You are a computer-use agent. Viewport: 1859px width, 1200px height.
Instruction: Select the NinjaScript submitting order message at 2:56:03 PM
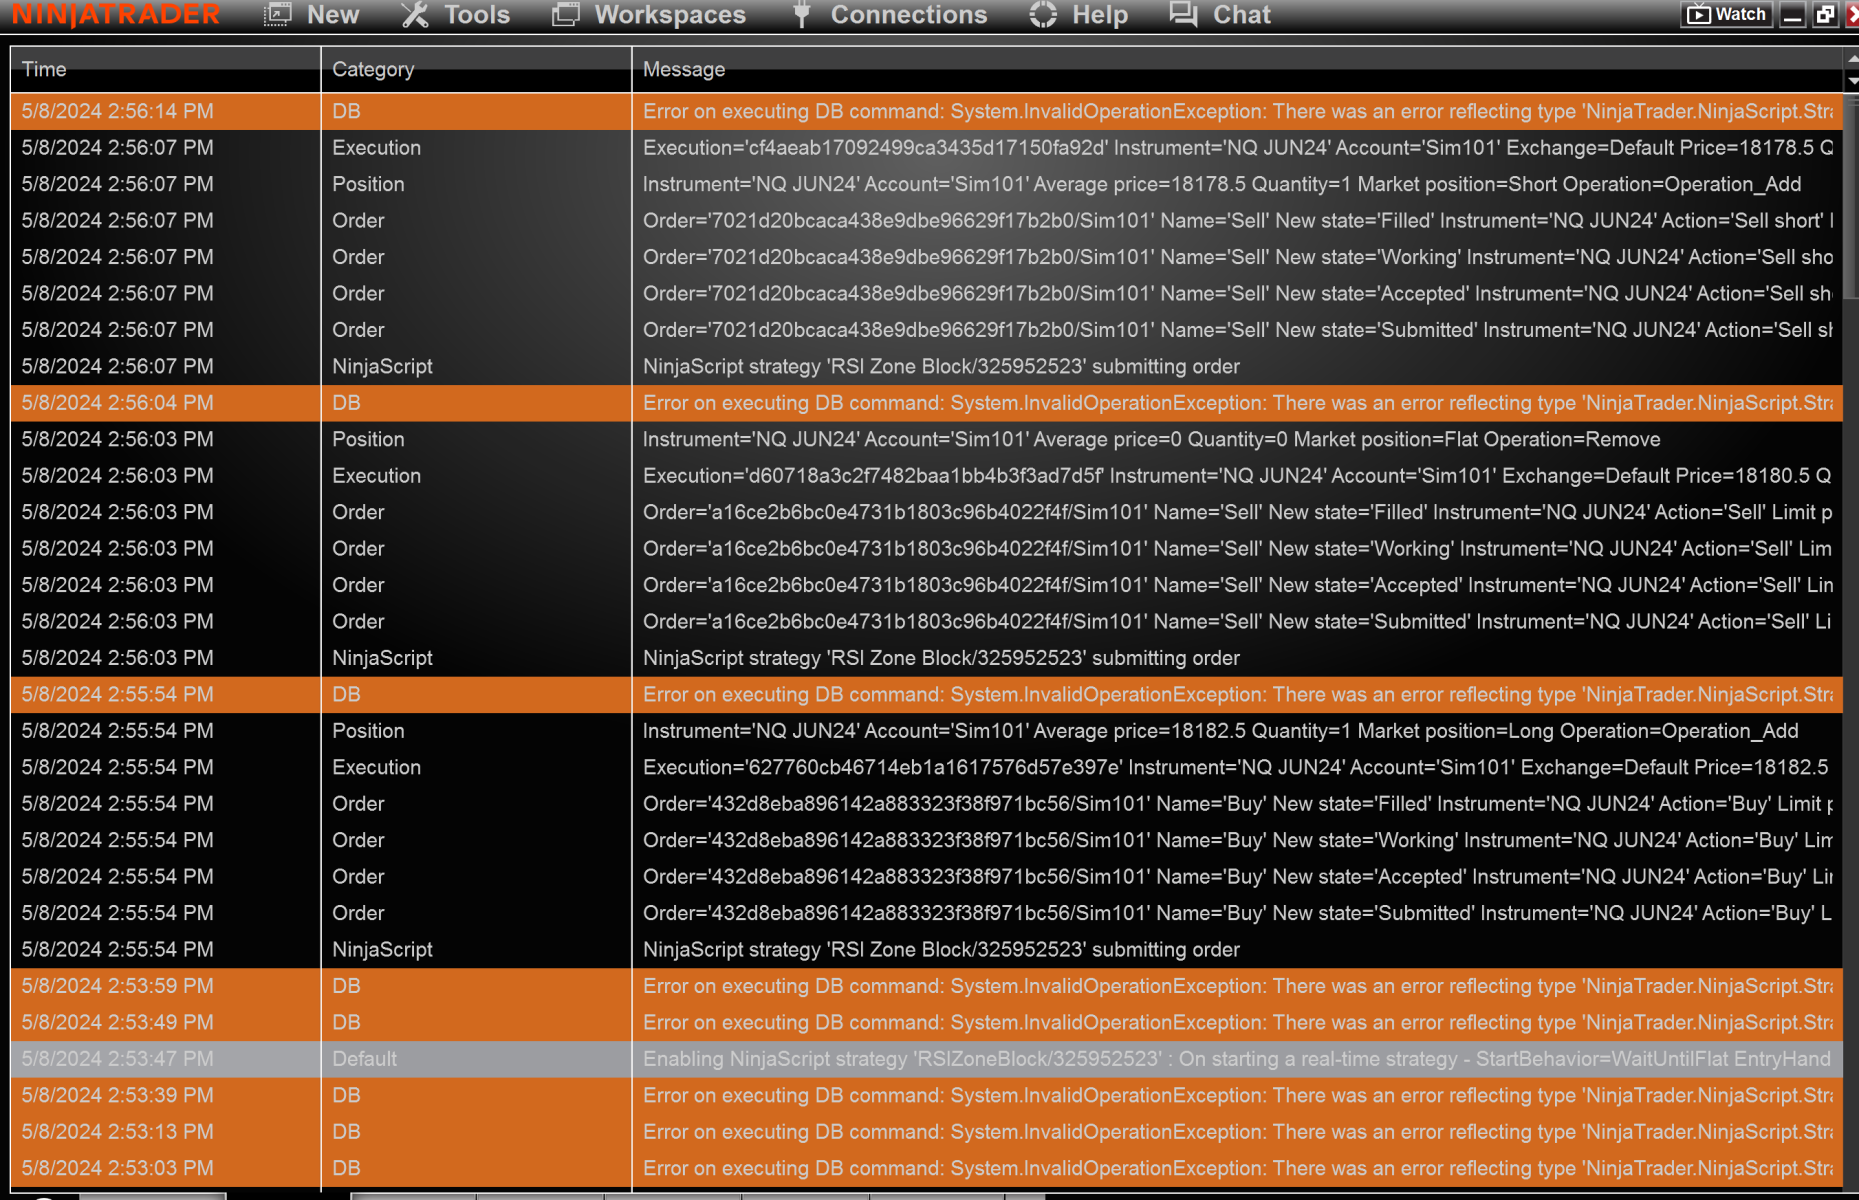pyautogui.click(x=1237, y=658)
